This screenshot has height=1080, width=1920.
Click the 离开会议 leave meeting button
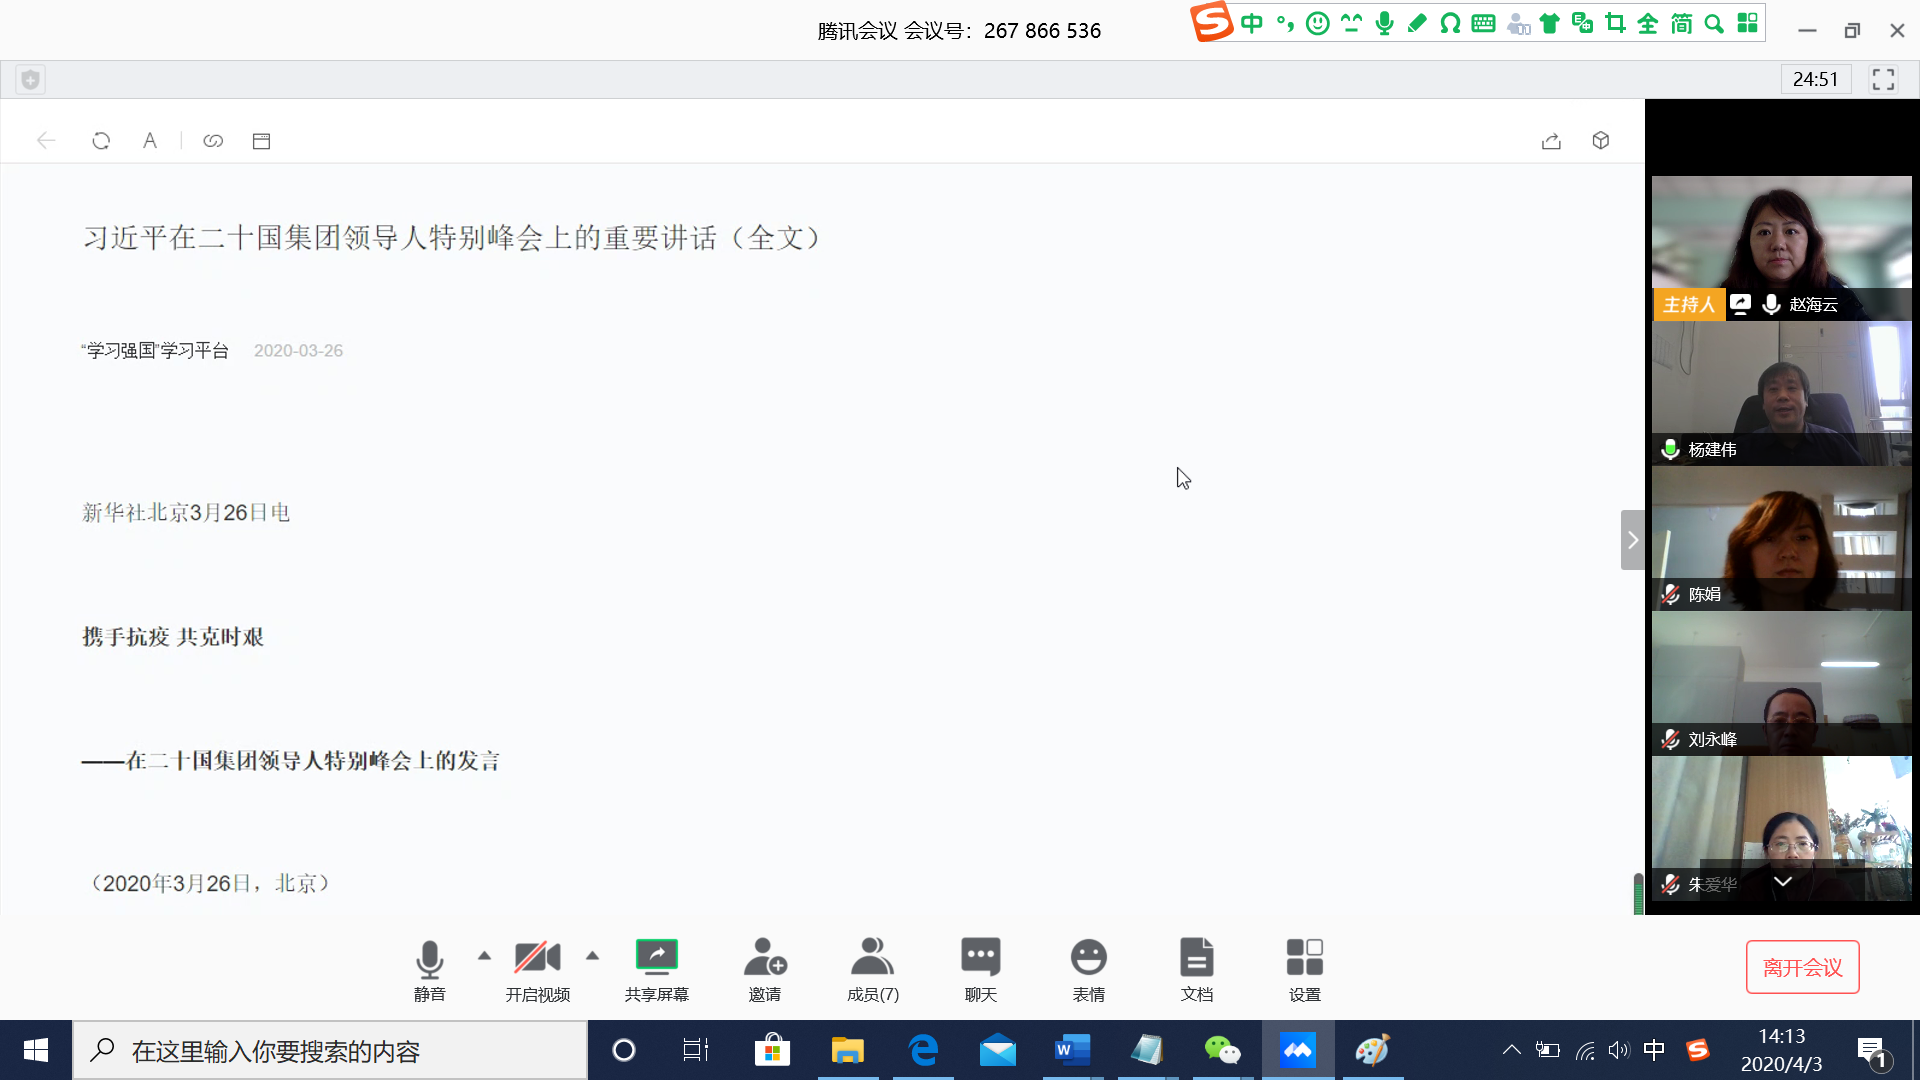(x=1802, y=967)
